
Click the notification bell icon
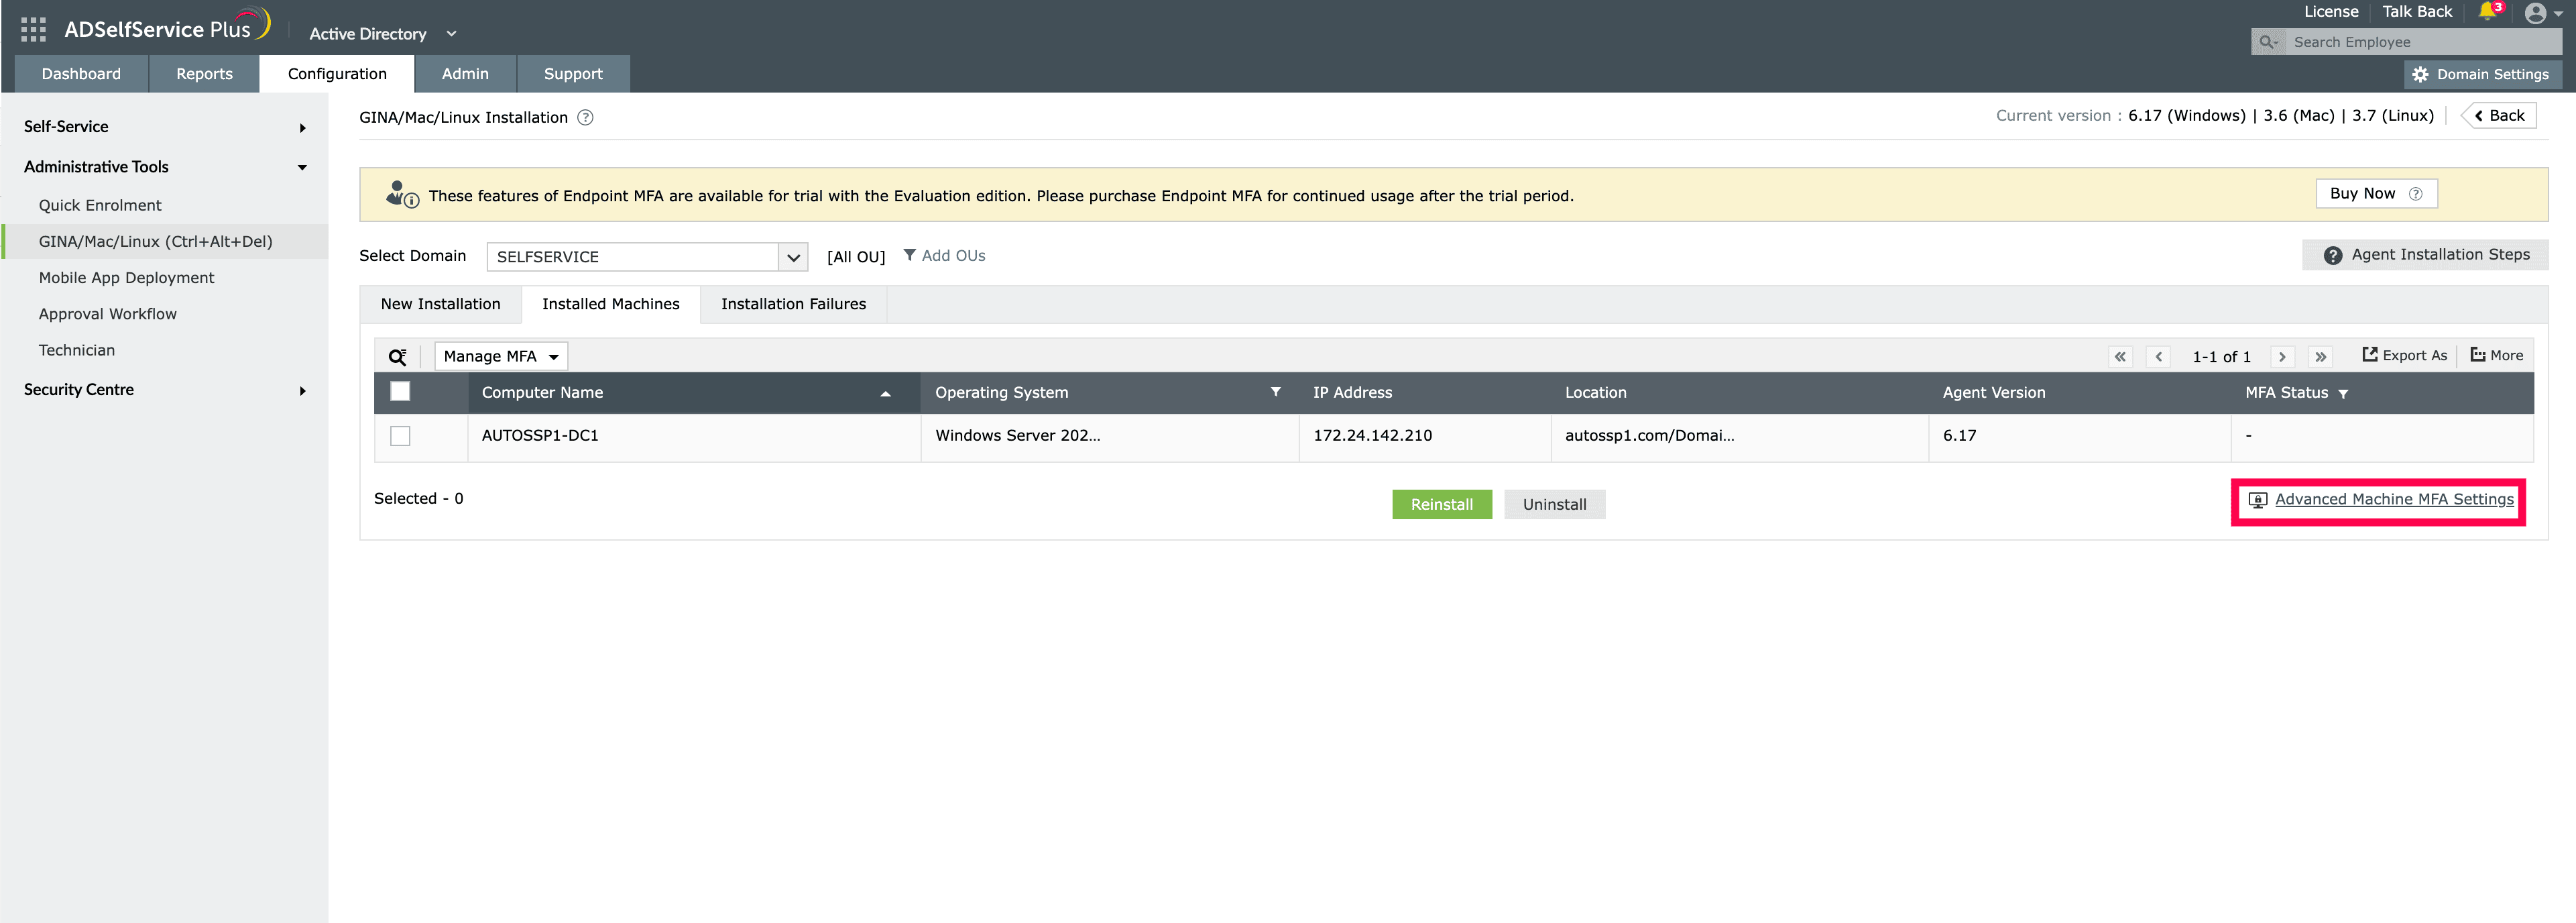pyautogui.click(x=2486, y=12)
